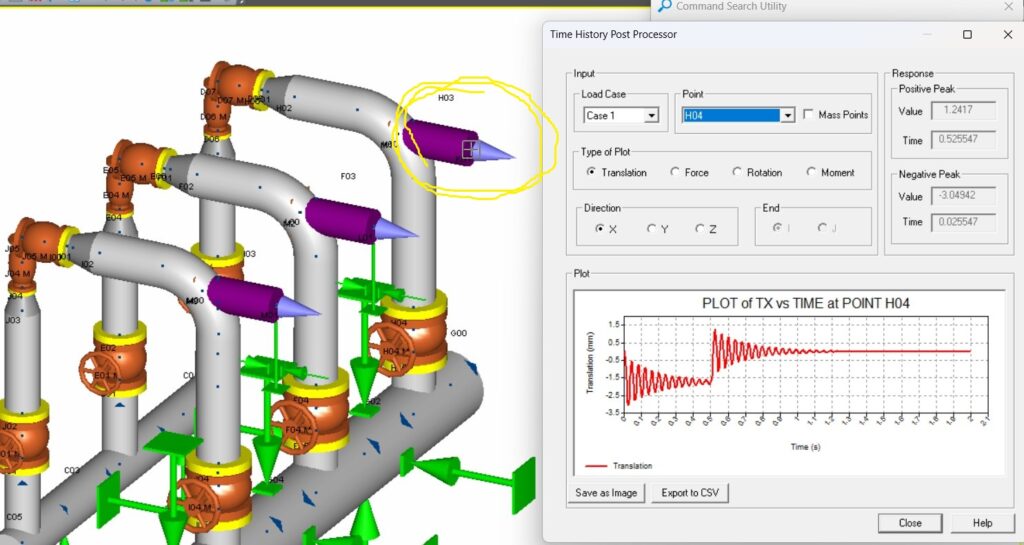This screenshot has height=545, width=1024.
Task: Switch plot type to Rotation
Action: tap(738, 172)
